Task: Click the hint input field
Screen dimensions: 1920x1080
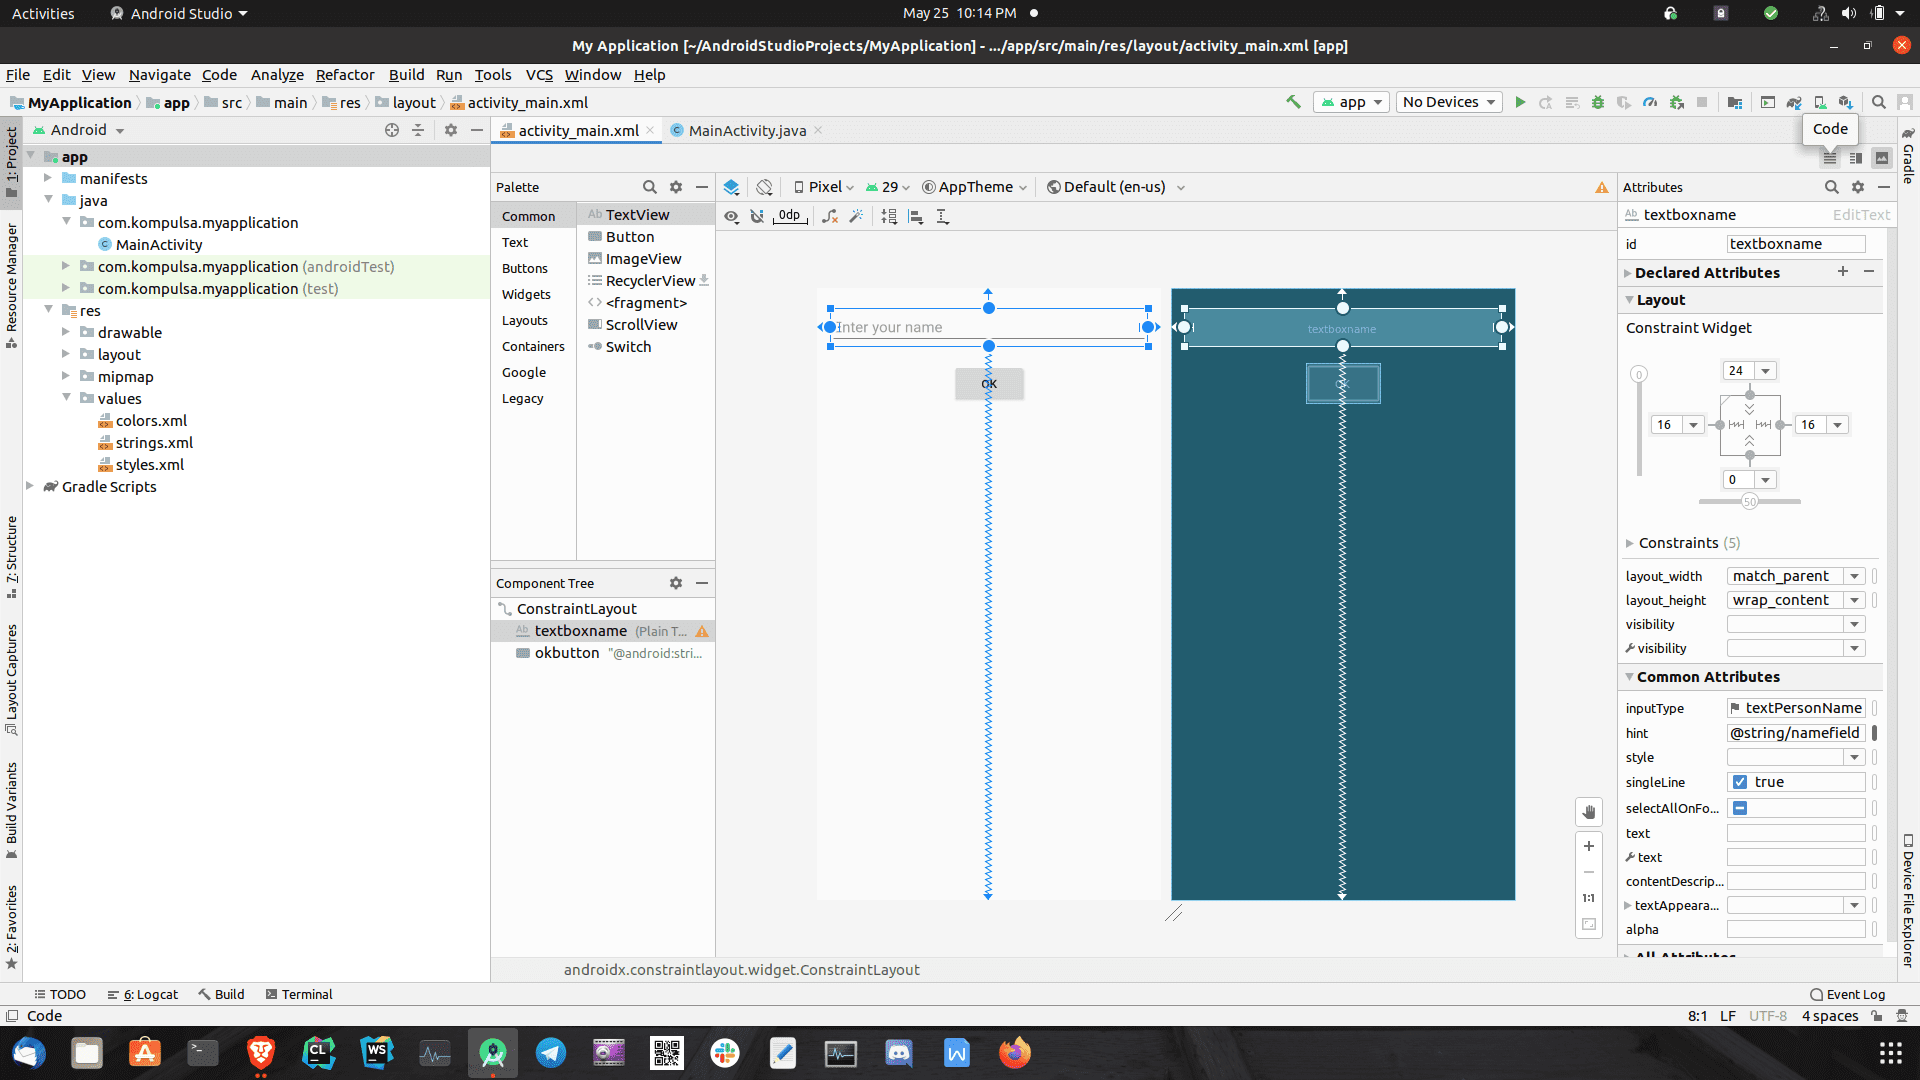Action: [1795, 733]
